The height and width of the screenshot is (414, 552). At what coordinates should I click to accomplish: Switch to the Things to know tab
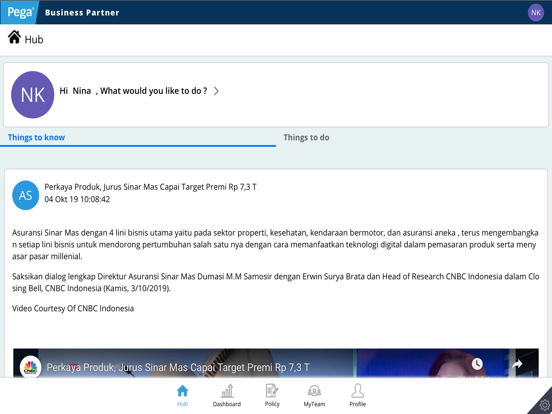click(x=36, y=137)
